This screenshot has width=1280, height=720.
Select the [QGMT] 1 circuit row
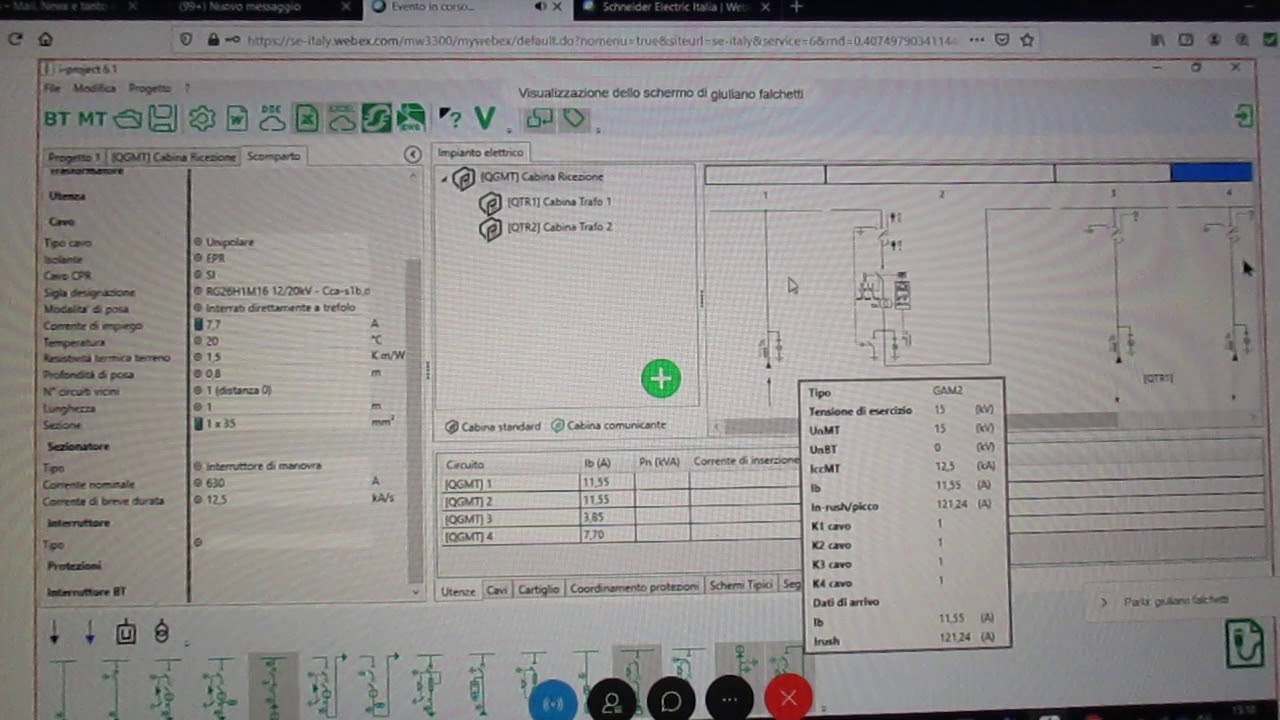pos(618,483)
